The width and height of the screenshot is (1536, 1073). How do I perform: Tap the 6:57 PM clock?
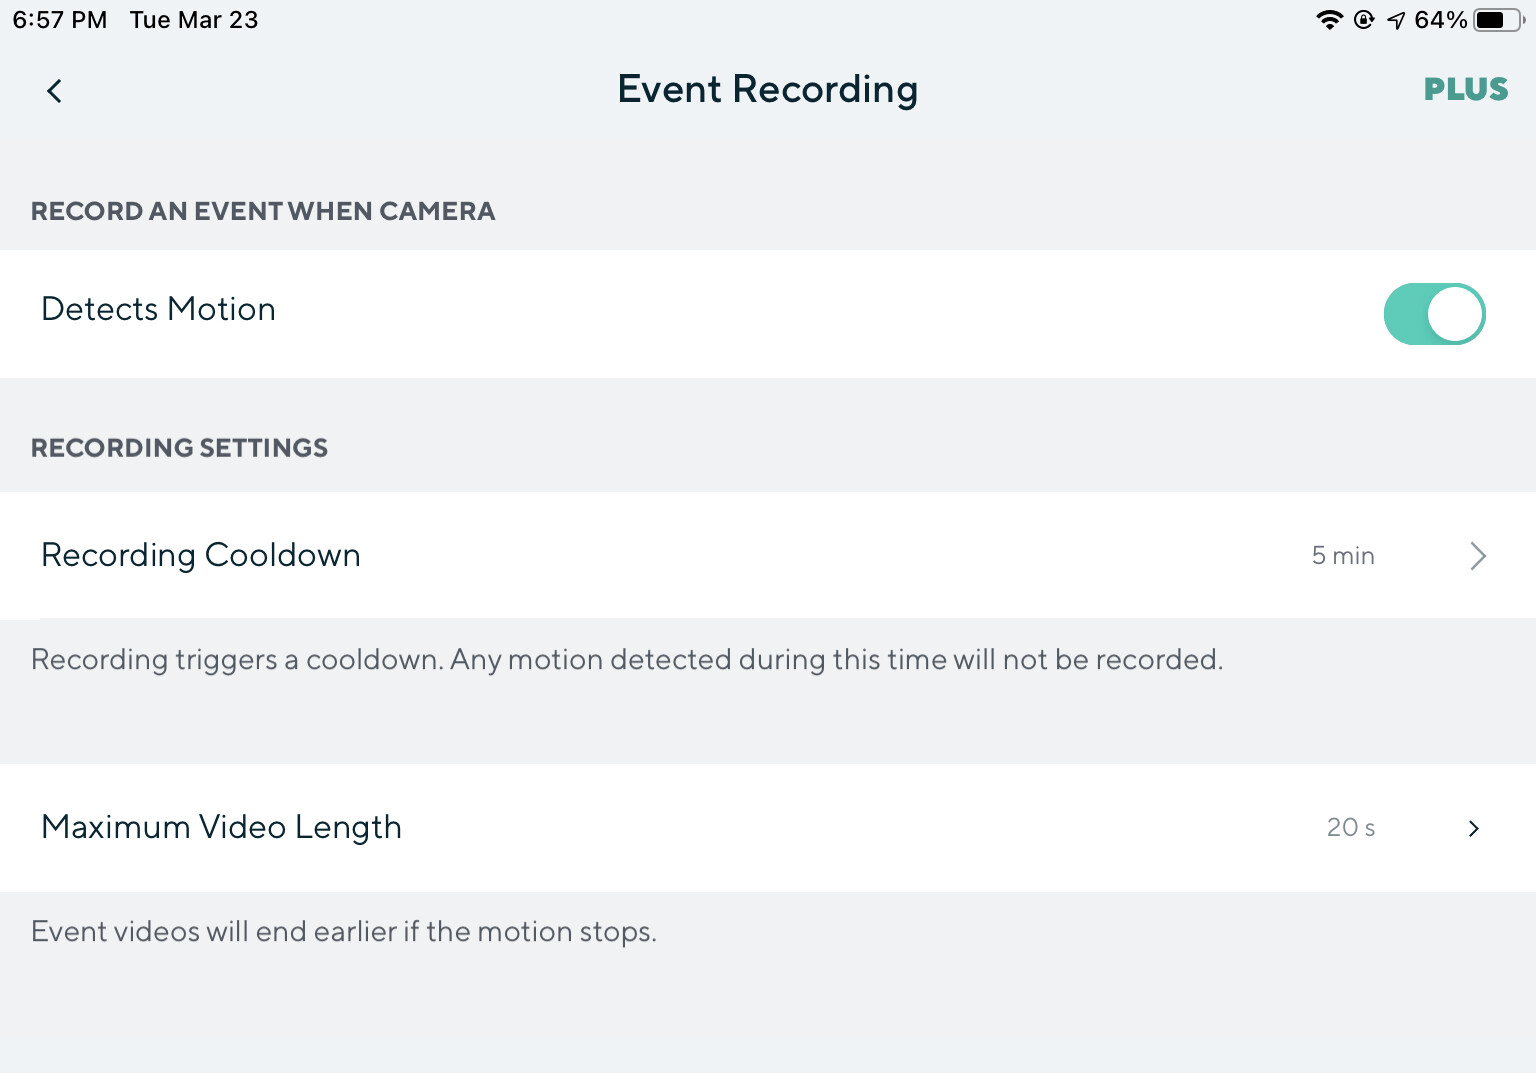(60, 20)
